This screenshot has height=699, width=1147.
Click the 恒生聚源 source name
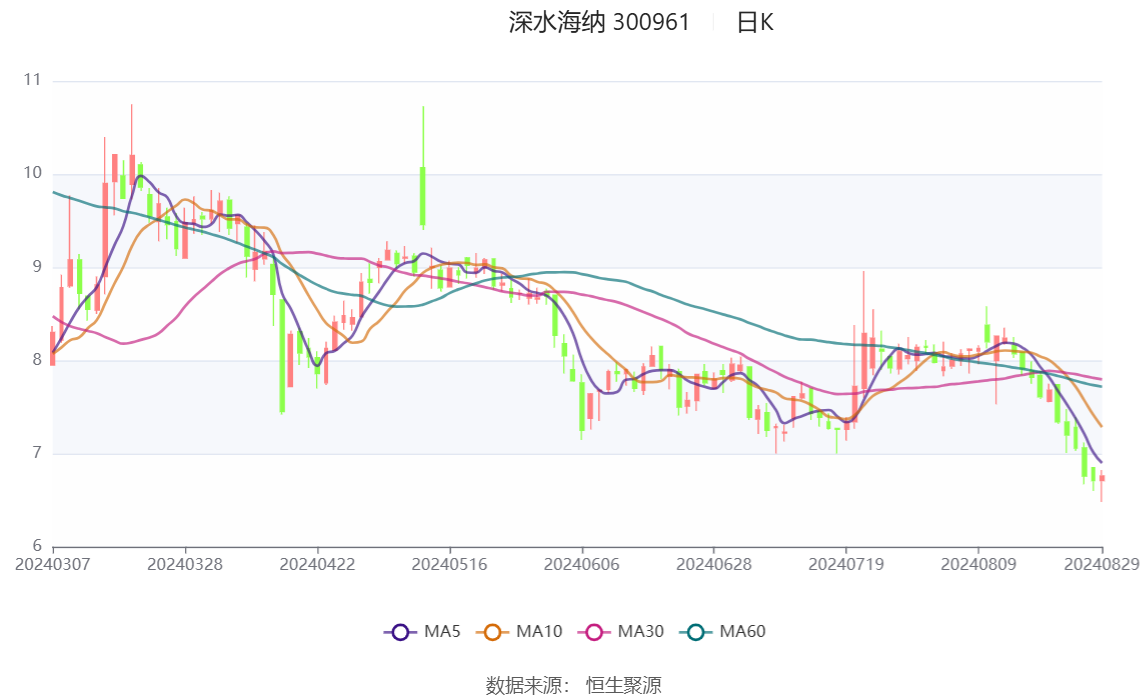click(x=624, y=685)
